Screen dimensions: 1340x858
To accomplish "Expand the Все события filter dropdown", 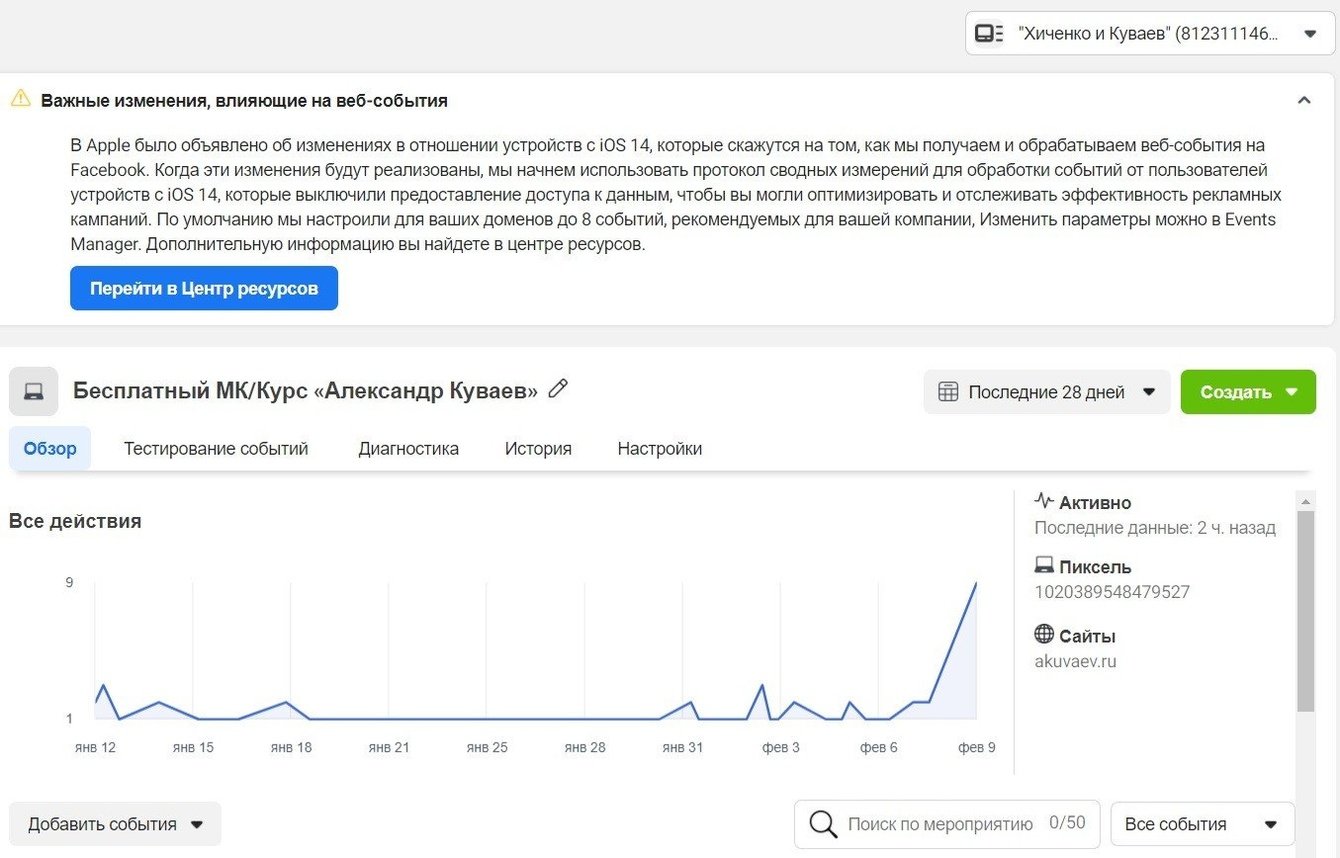I will (1202, 824).
